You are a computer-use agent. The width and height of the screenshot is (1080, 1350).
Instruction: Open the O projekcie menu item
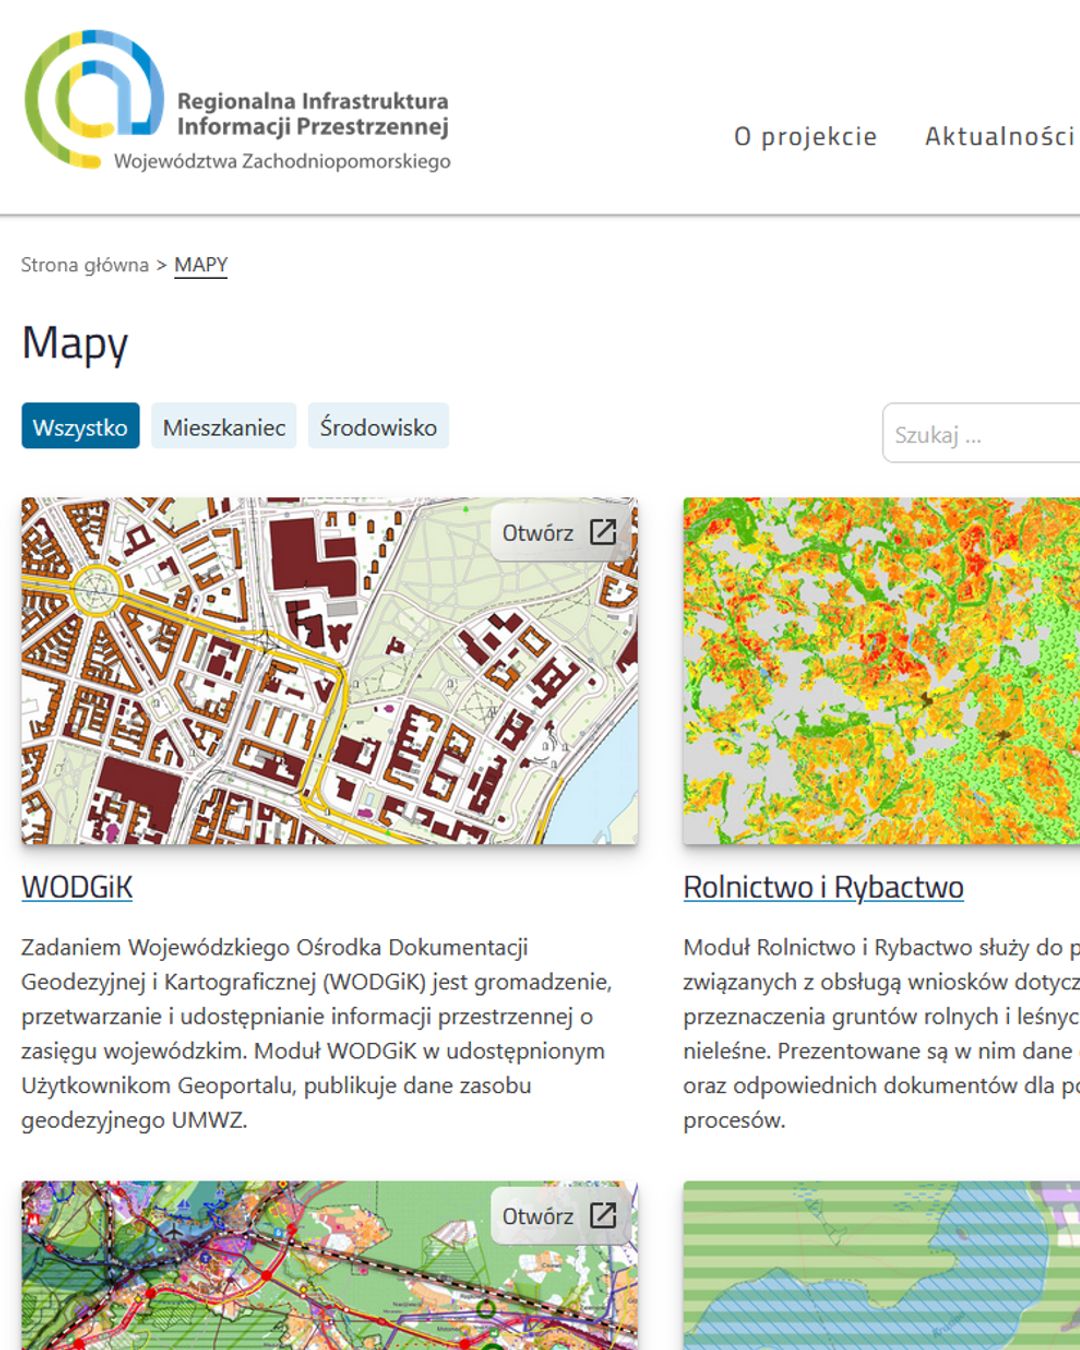pyautogui.click(x=805, y=136)
